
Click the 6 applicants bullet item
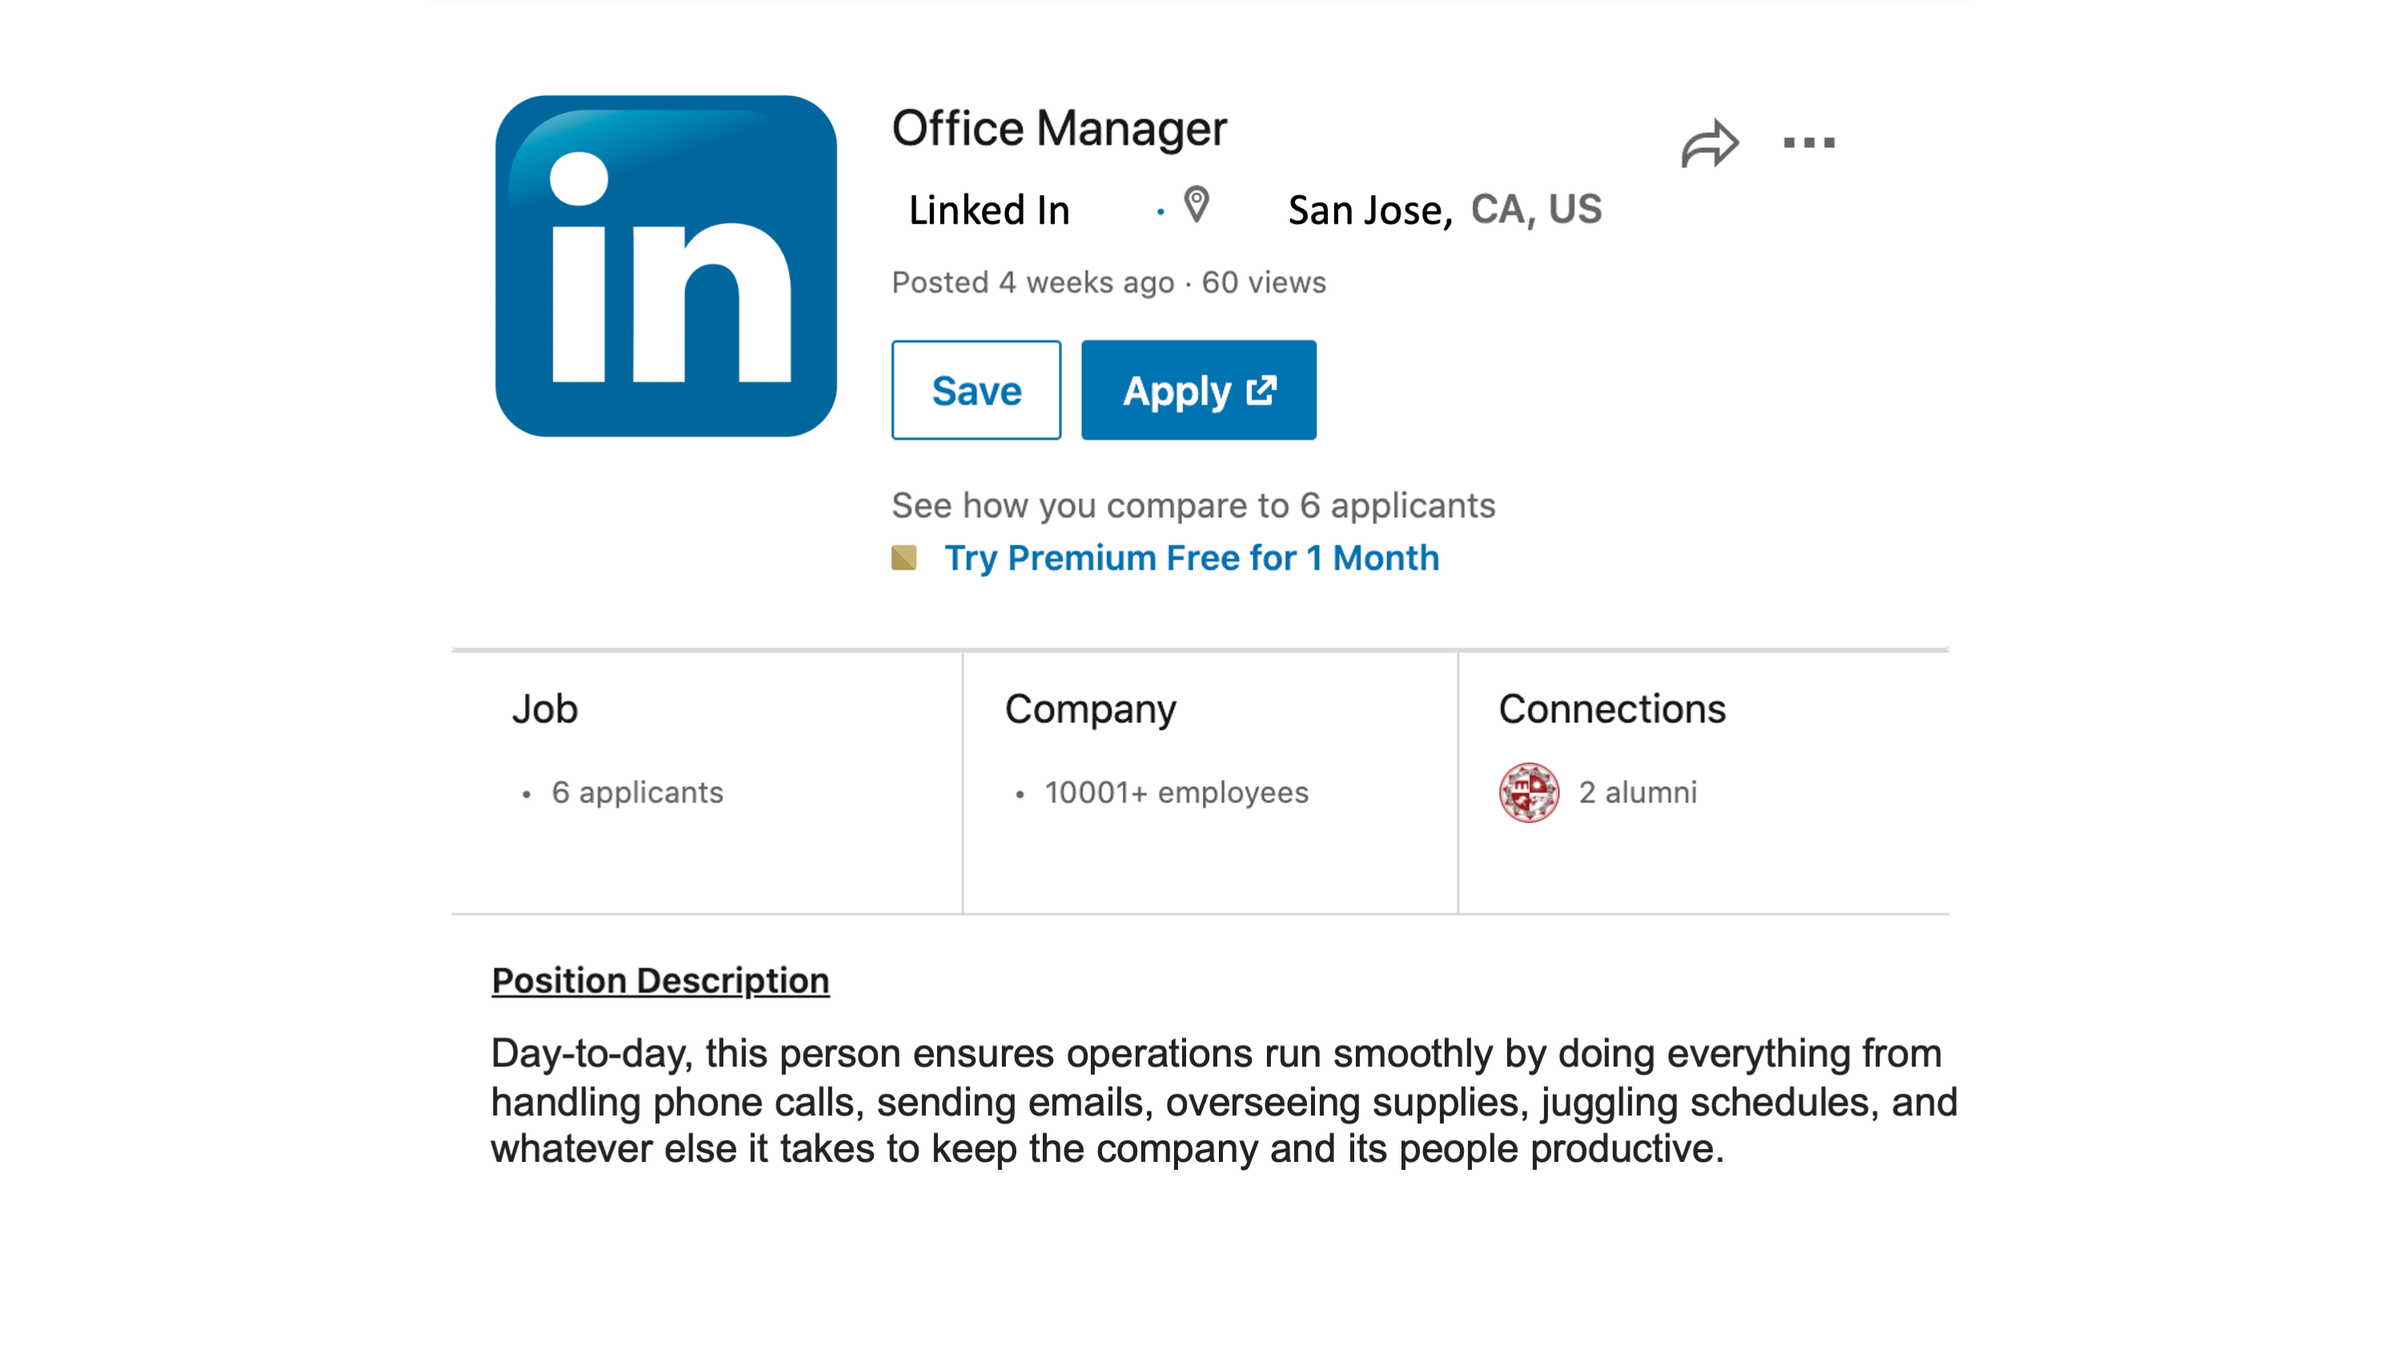coord(637,792)
